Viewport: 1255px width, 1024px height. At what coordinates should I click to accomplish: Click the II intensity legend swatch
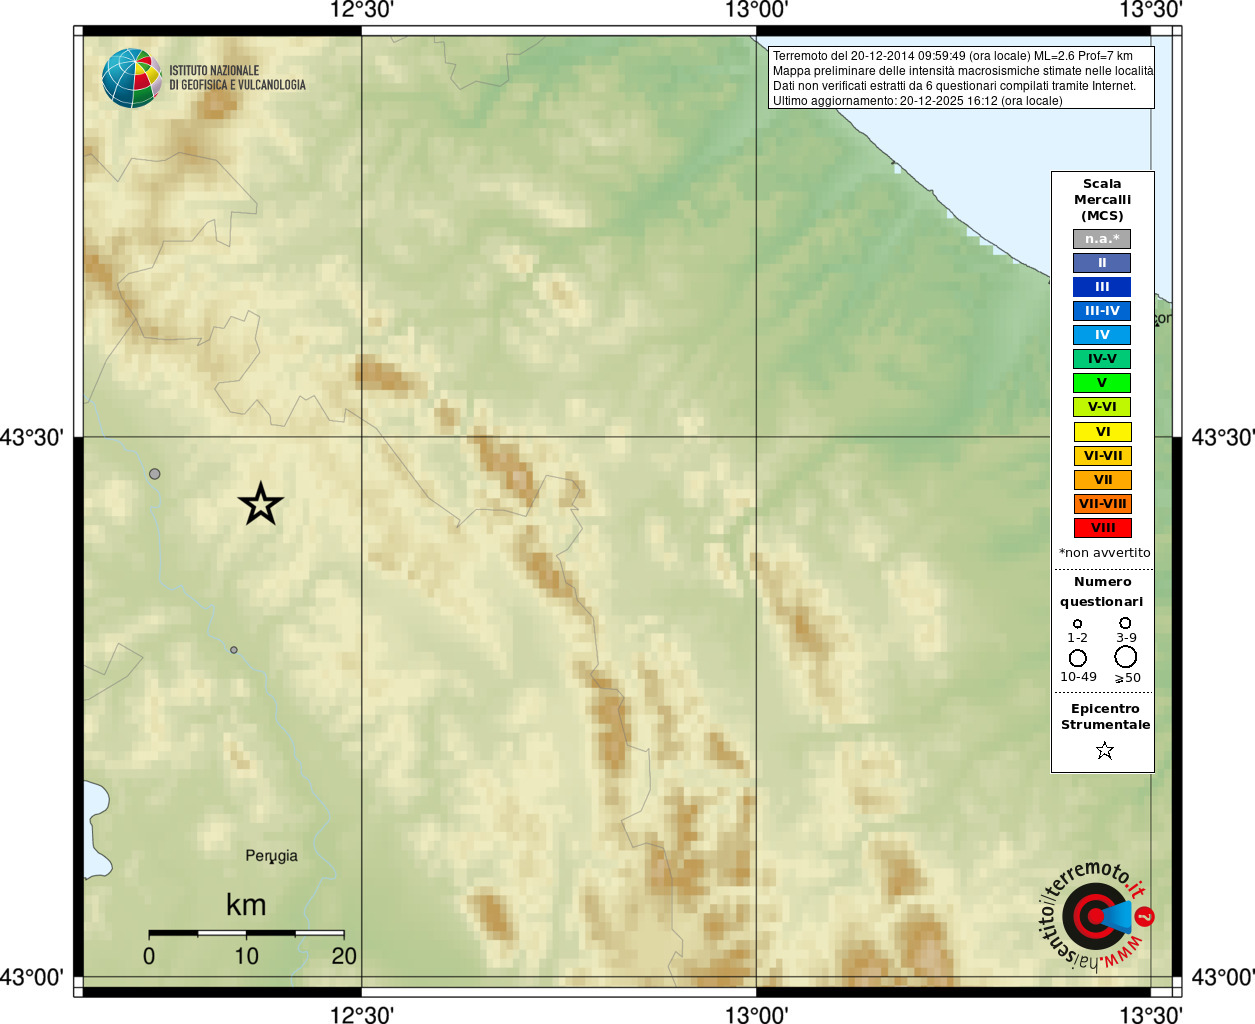(x=1102, y=263)
